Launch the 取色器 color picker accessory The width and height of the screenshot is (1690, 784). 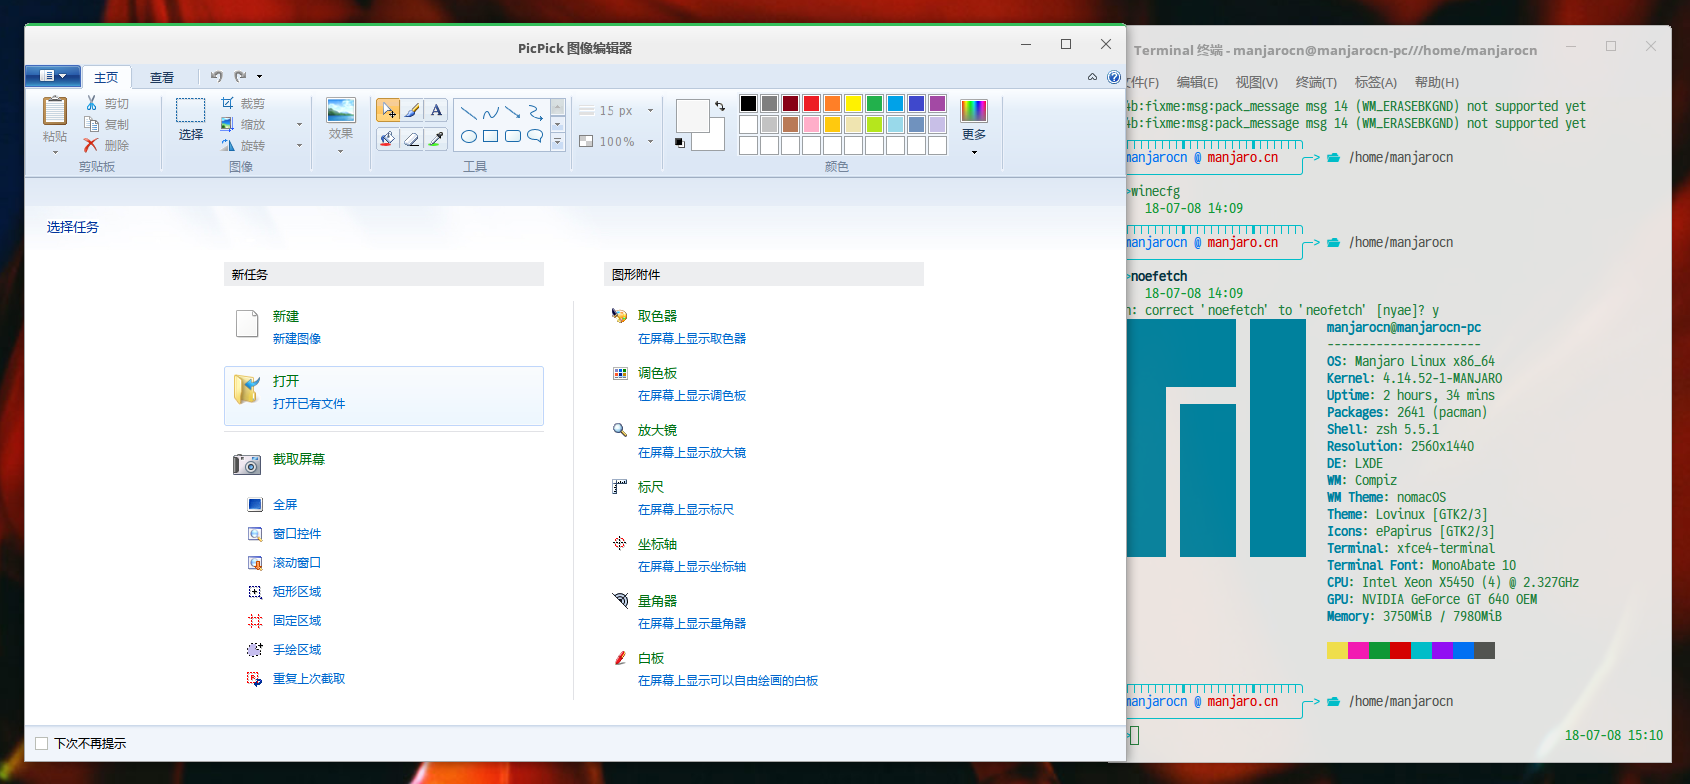click(657, 316)
